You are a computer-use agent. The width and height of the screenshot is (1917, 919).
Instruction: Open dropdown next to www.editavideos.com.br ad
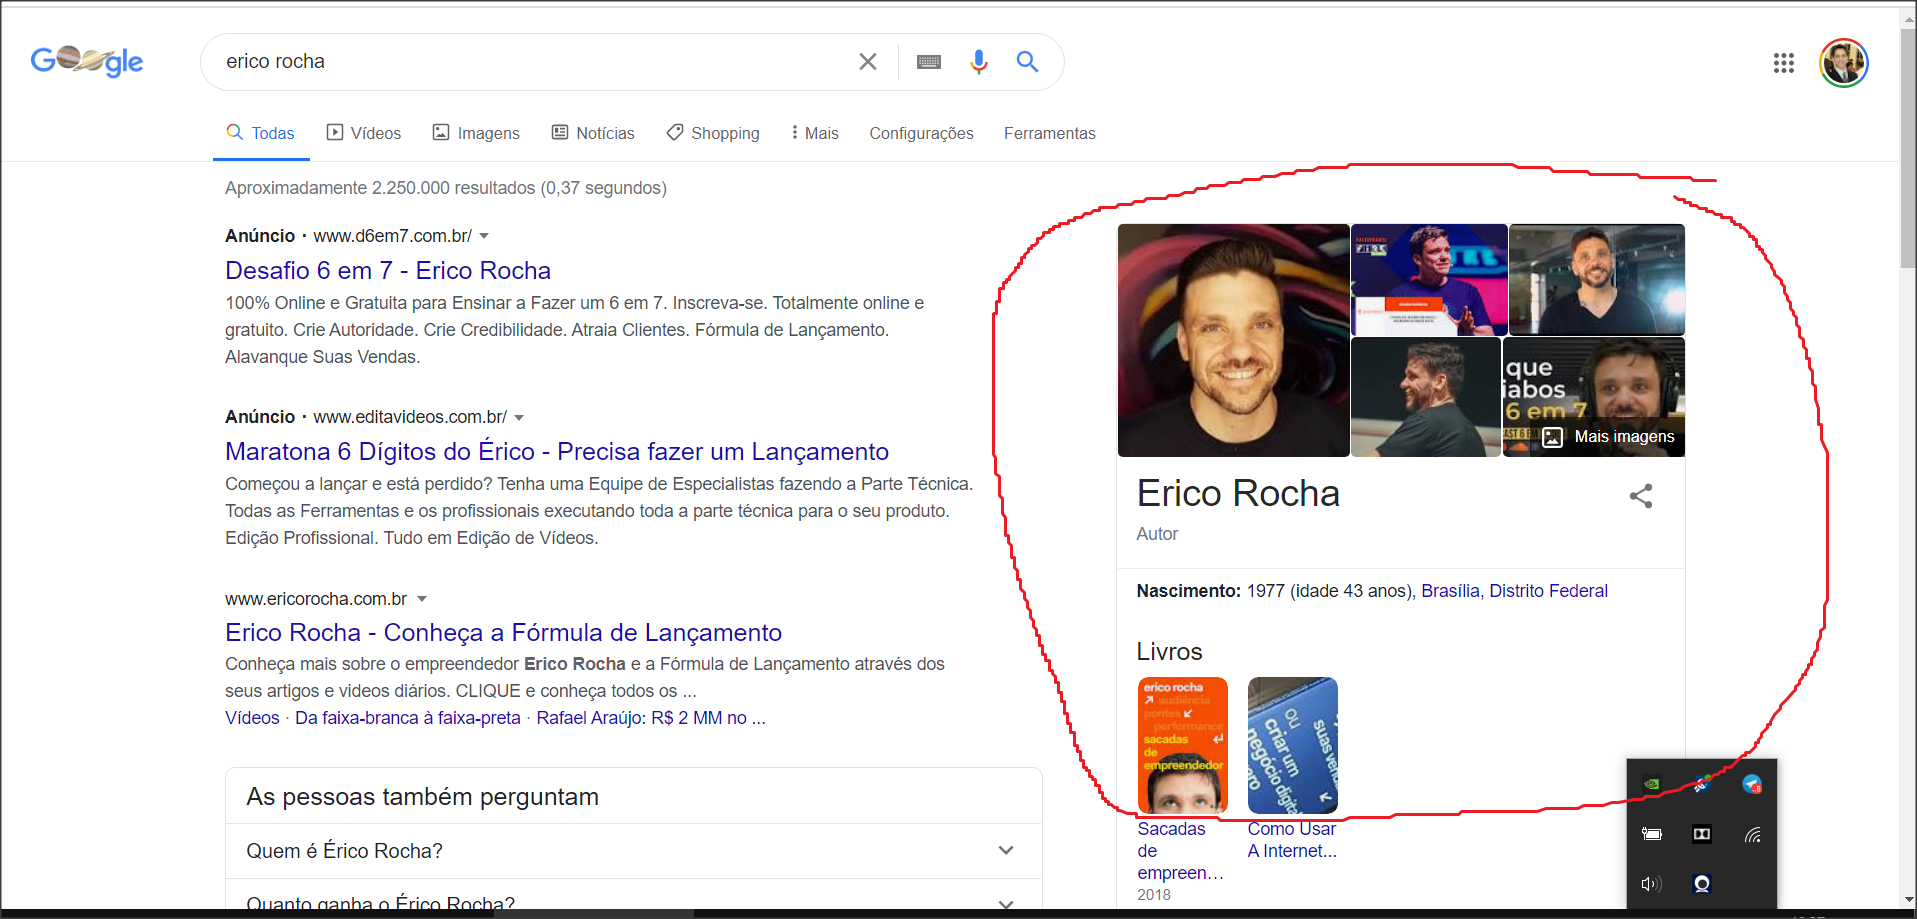pos(519,417)
